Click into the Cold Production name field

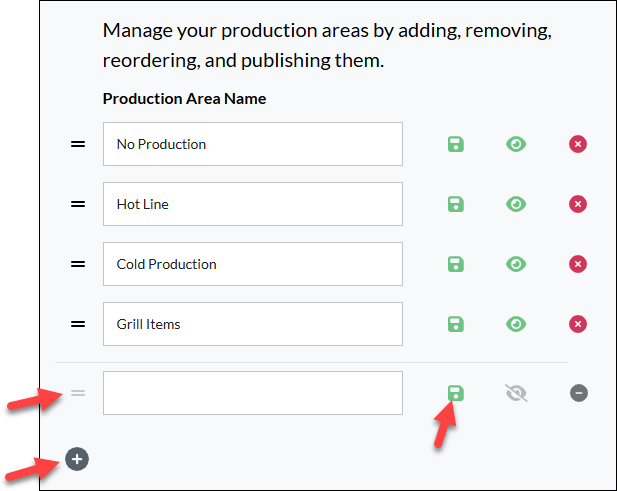[253, 264]
